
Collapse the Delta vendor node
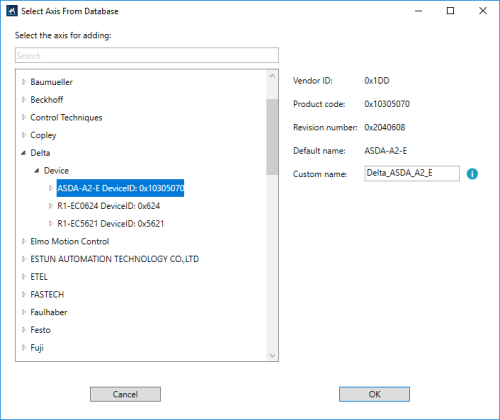point(23,153)
